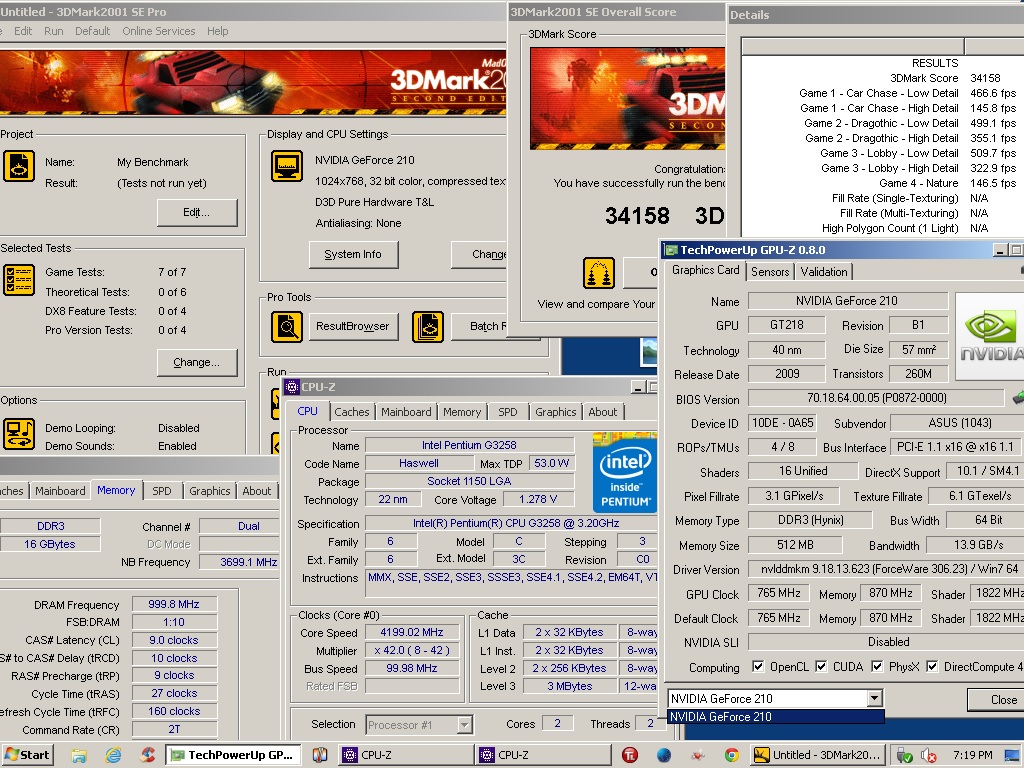Open the Online Services menu

159,31
